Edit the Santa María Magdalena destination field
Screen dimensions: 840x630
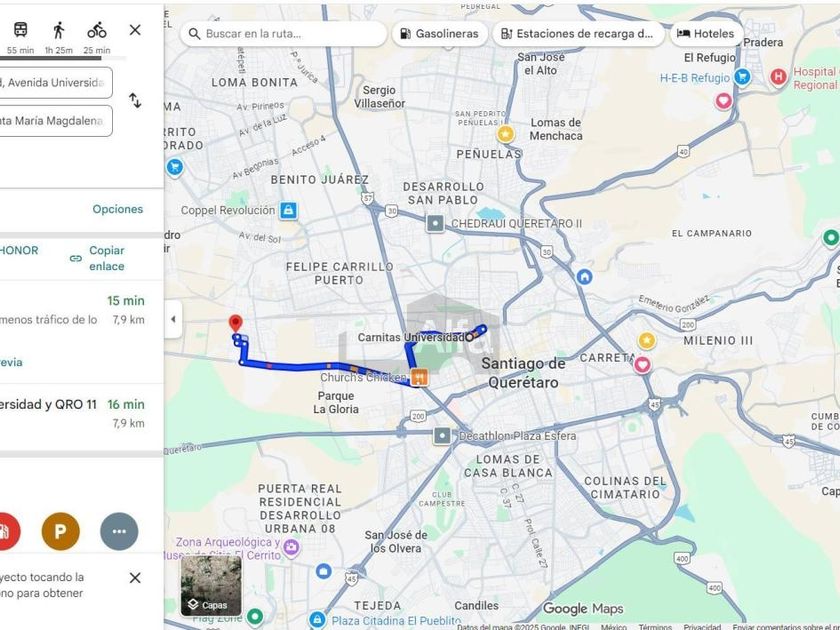(x=55, y=121)
